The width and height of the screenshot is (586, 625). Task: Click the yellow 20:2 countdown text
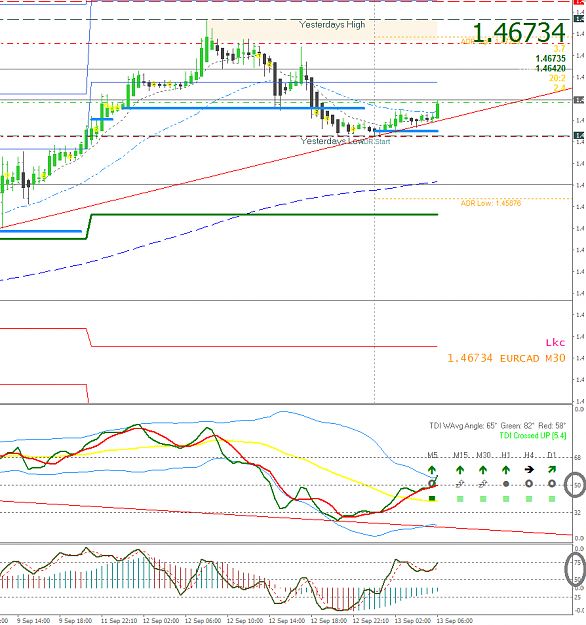pyautogui.click(x=557, y=78)
